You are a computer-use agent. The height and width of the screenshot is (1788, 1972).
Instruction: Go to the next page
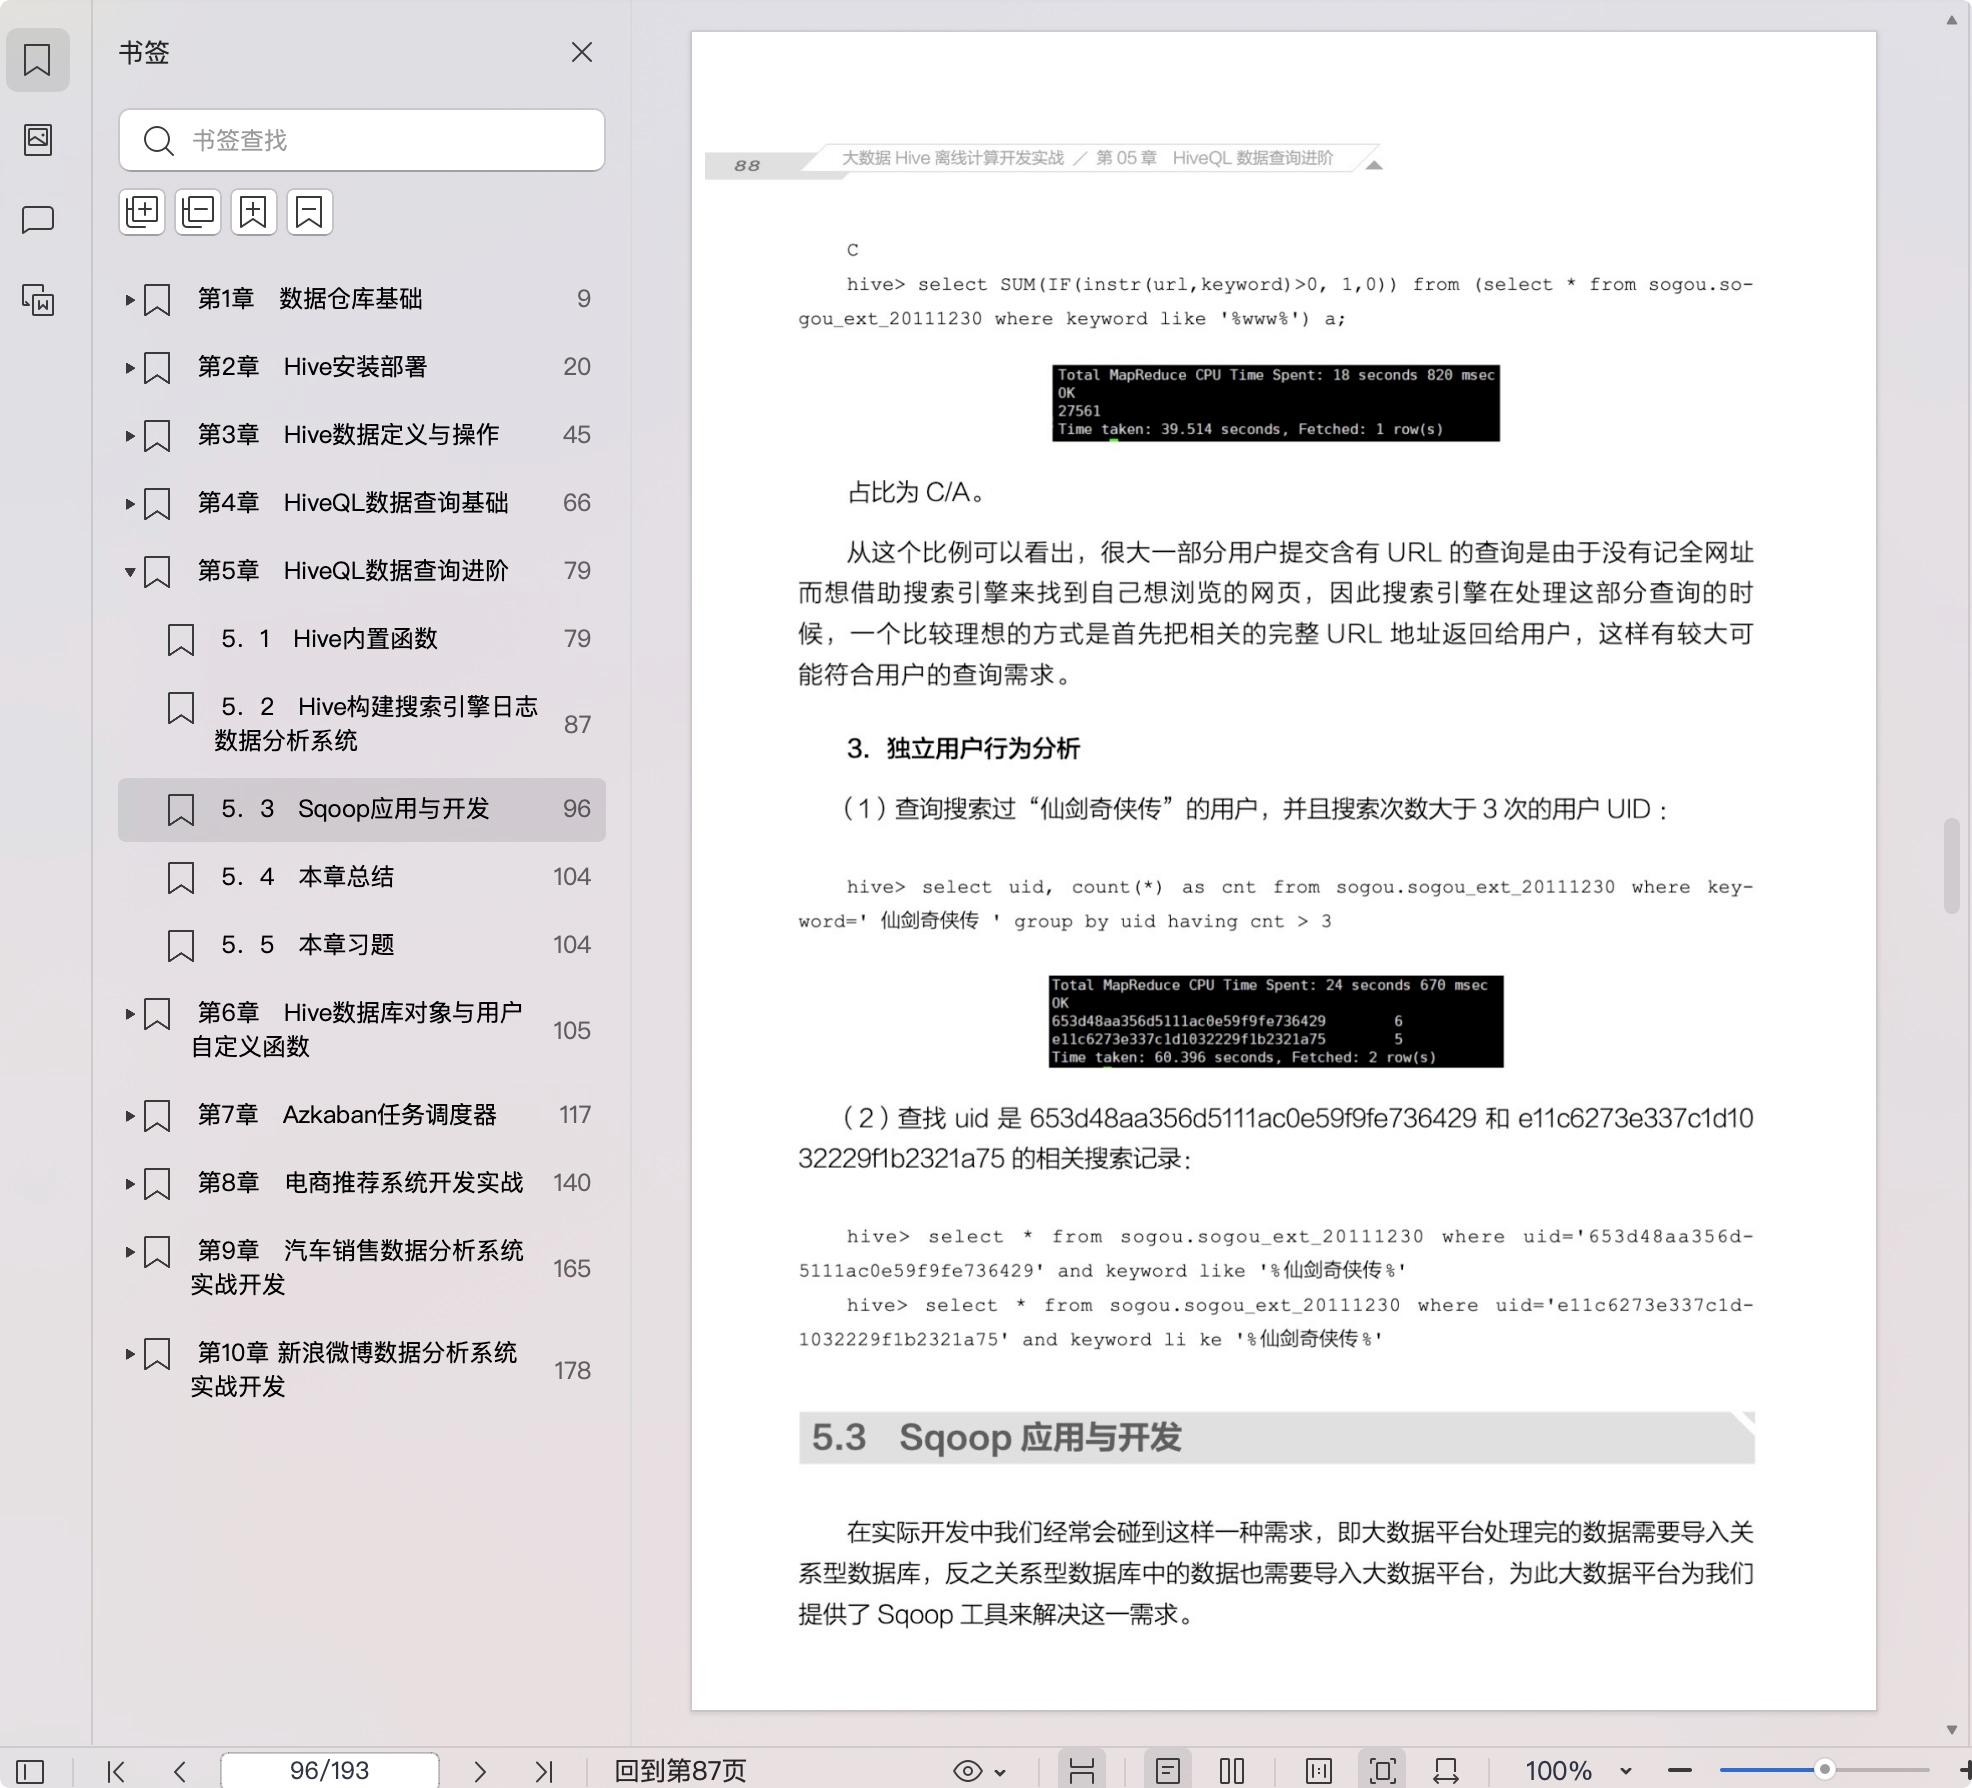(x=480, y=1771)
